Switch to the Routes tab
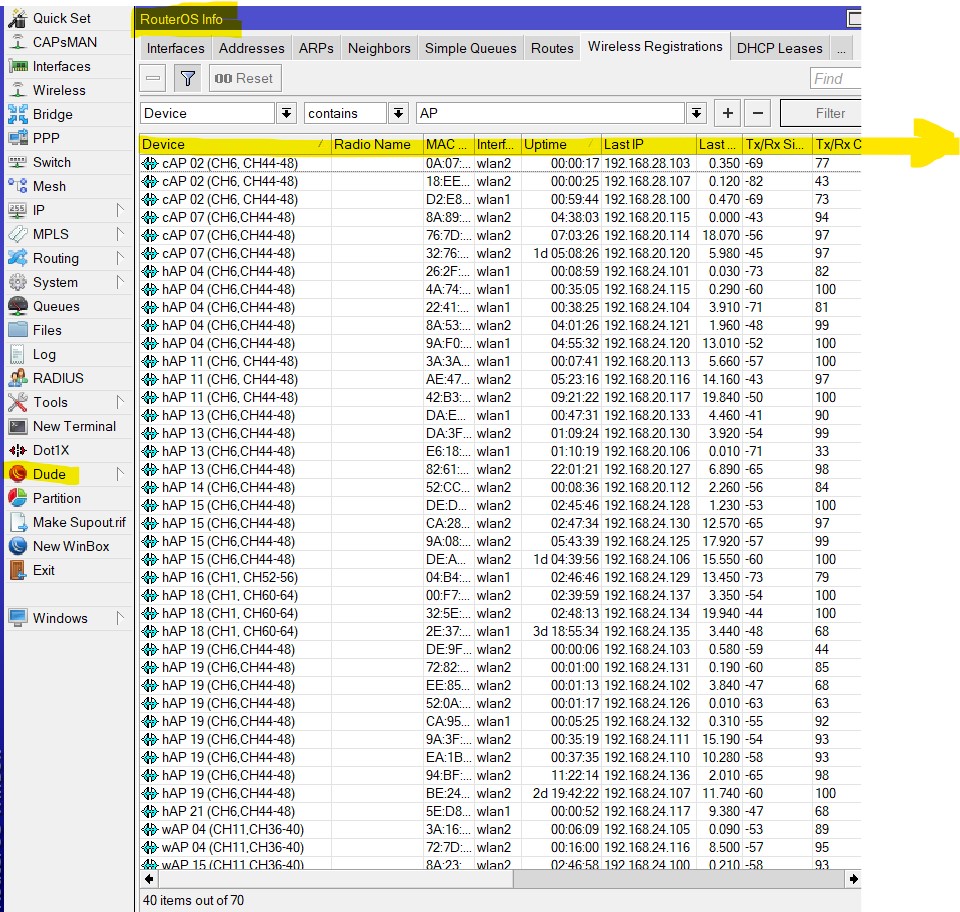 tap(552, 48)
